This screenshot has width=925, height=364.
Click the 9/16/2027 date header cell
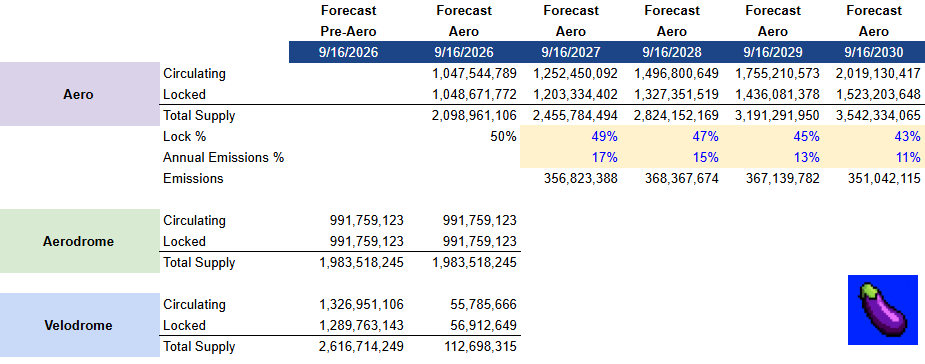(570, 53)
